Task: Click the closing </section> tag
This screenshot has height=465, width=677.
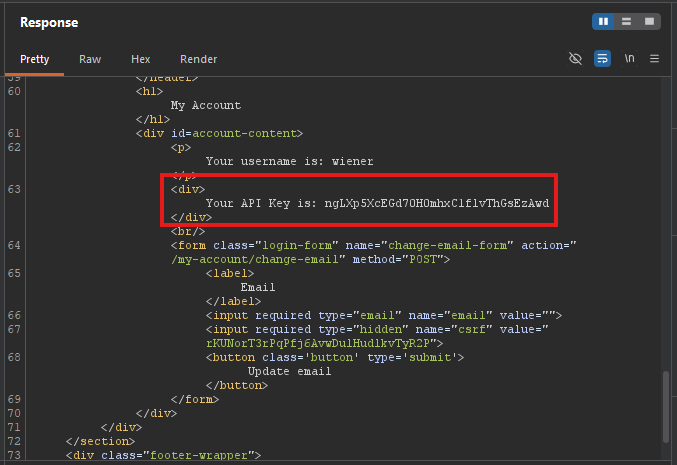Action: click(x=100, y=441)
